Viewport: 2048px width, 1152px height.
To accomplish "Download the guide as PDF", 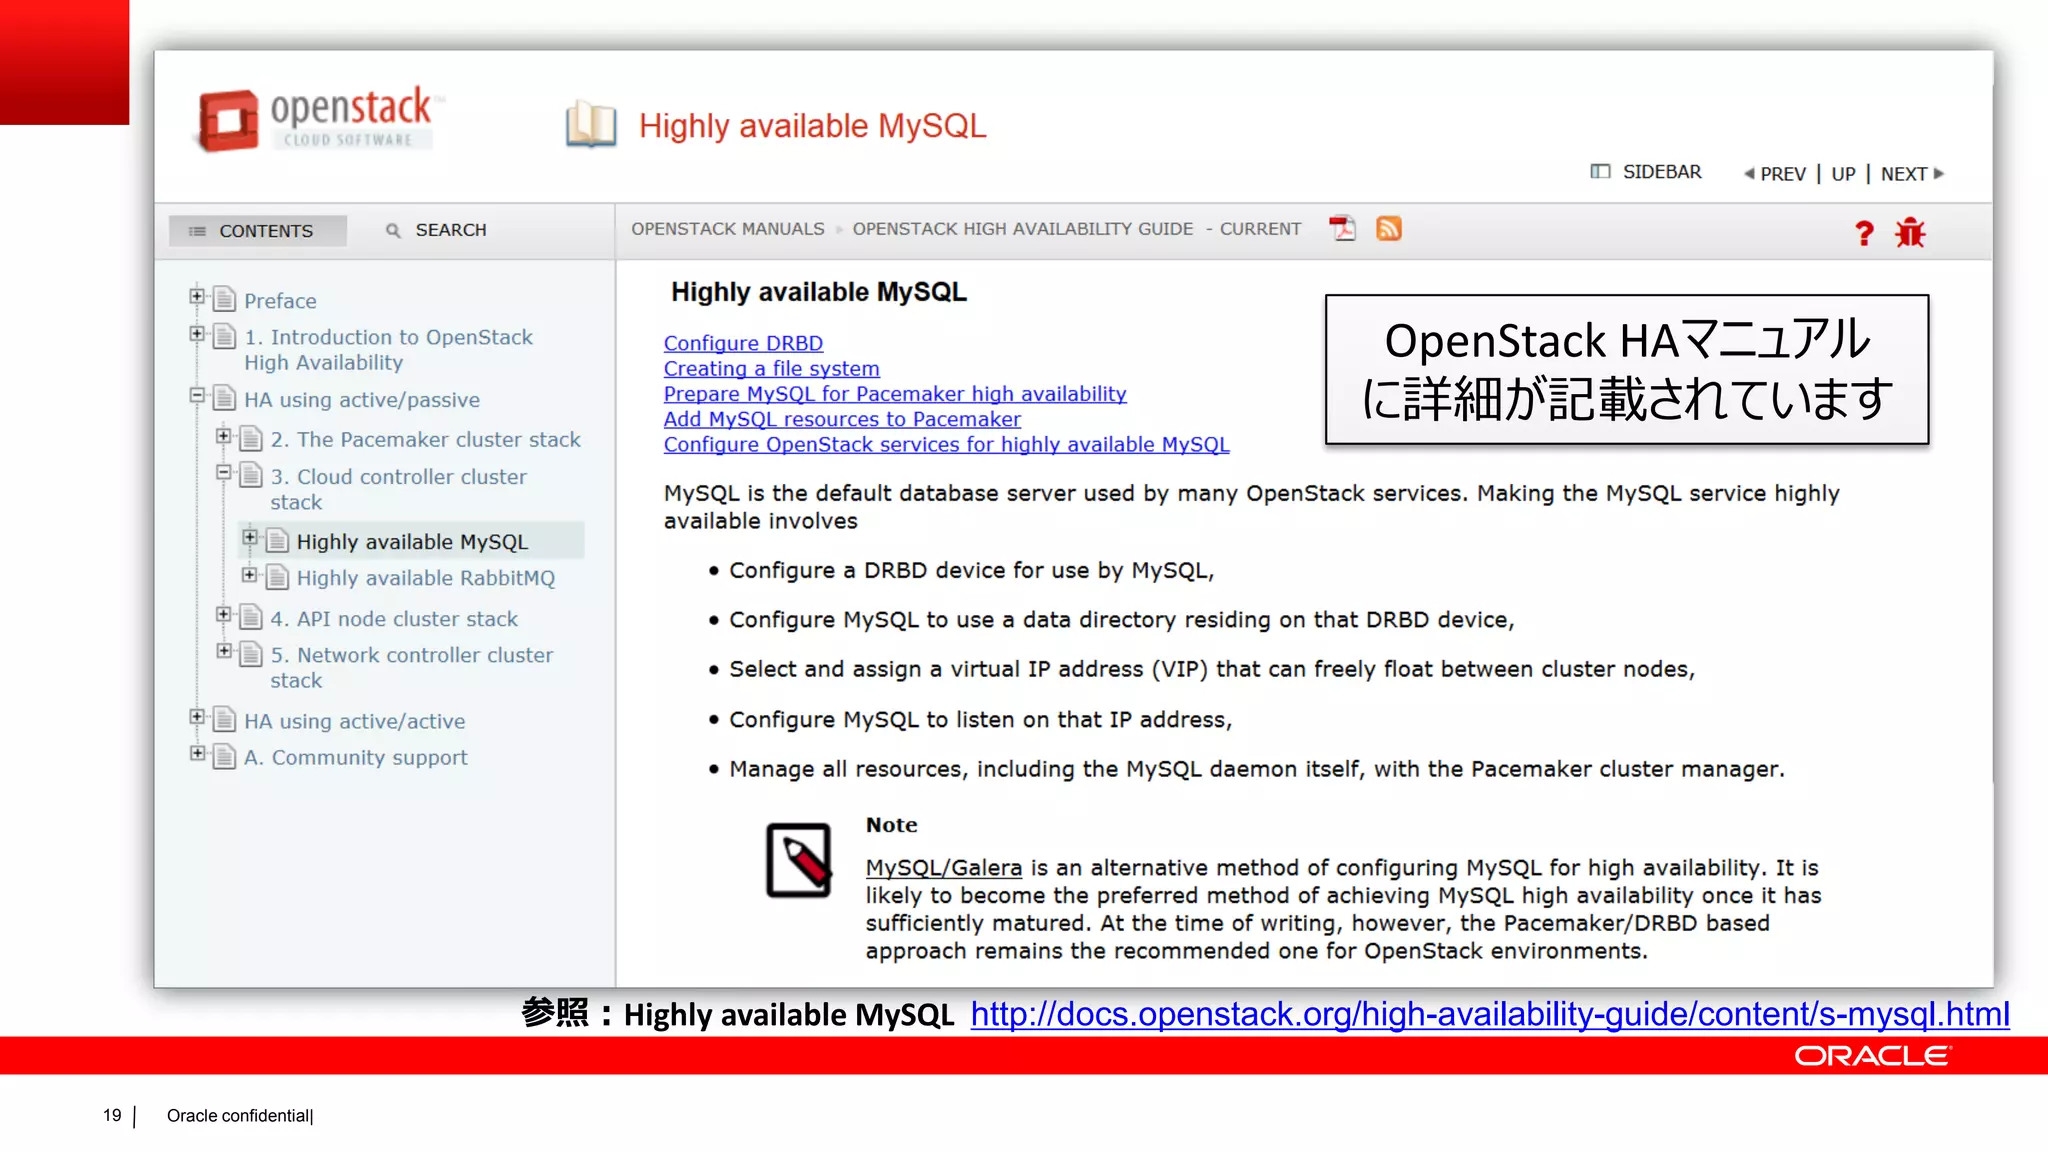I will coord(1342,229).
